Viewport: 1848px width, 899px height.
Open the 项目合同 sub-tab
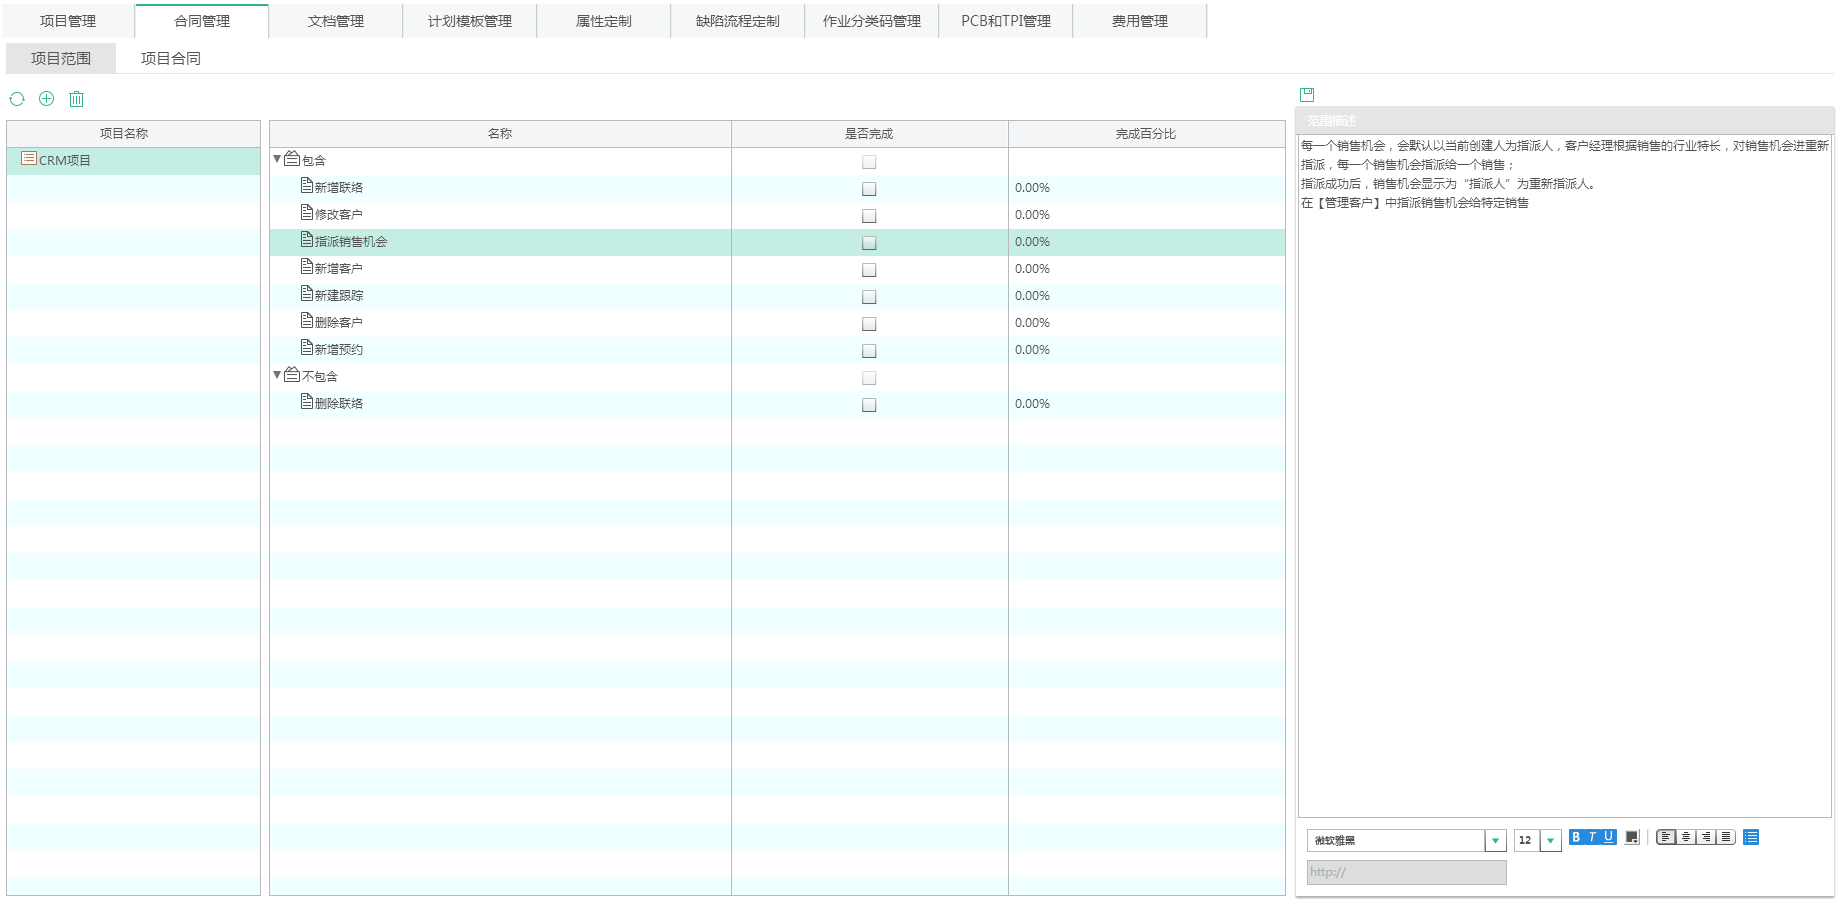point(170,58)
